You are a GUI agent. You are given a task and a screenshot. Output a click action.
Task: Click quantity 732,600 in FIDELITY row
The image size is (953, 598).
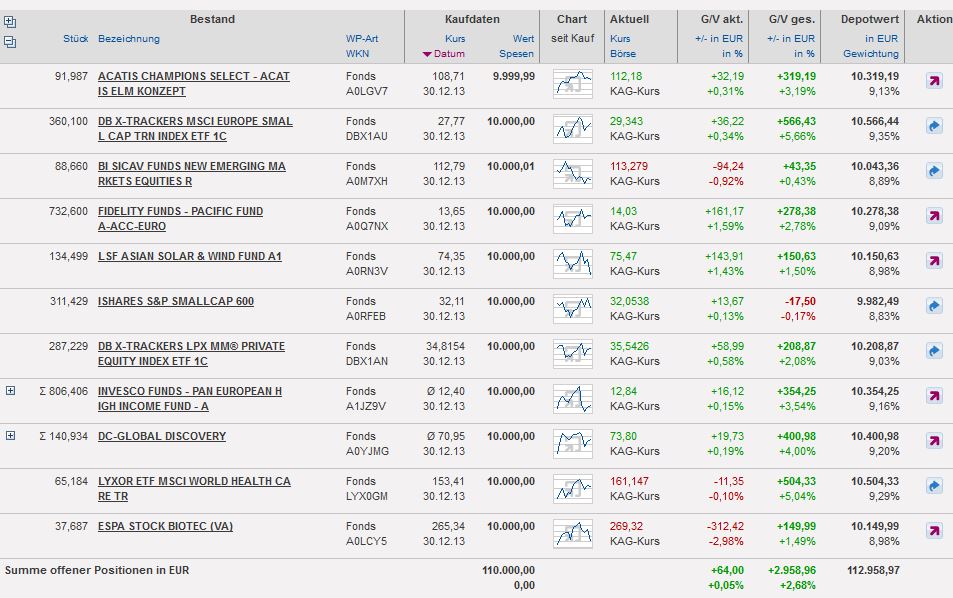pos(68,211)
